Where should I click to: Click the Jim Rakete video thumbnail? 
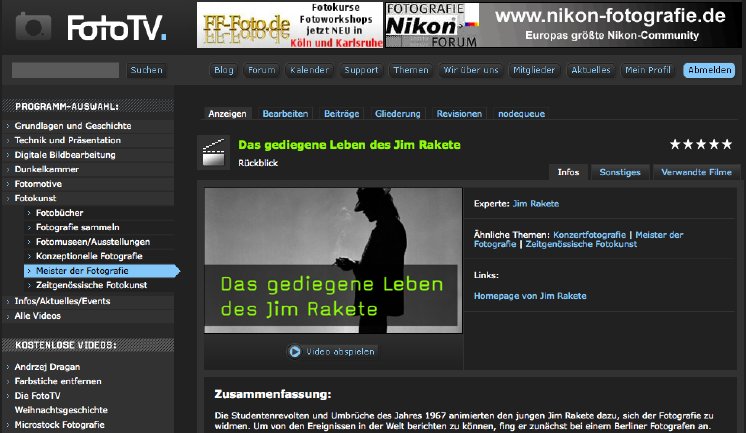tap(333, 260)
